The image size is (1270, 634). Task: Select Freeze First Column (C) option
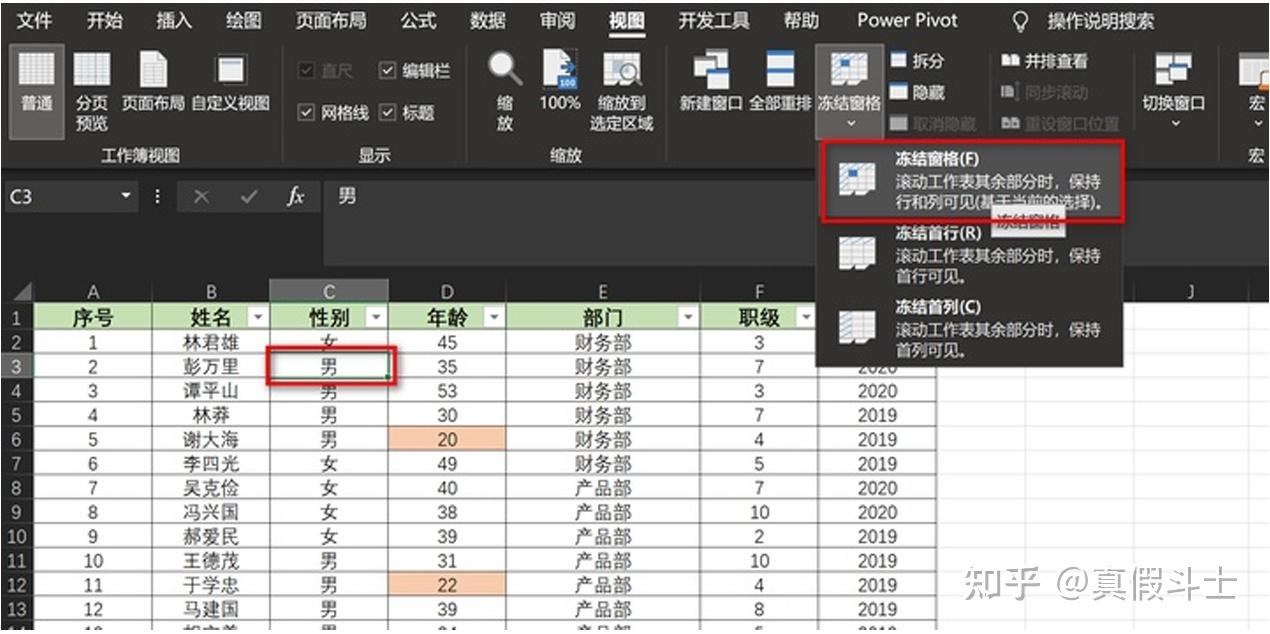pyautogui.click(x=969, y=328)
